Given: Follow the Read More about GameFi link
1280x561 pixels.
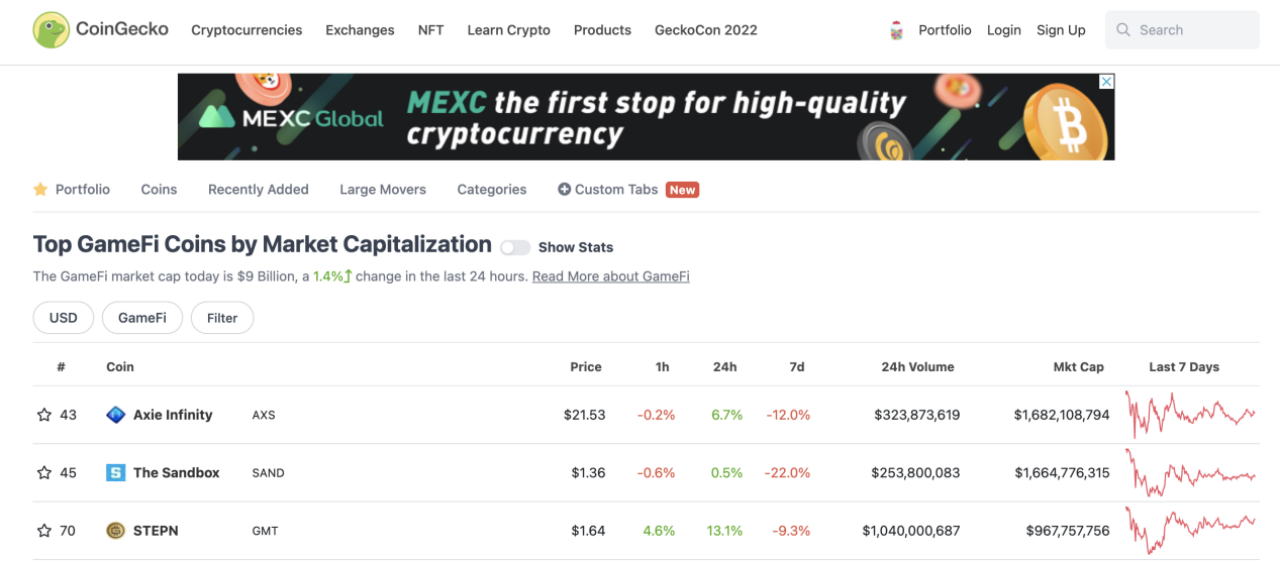Looking at the screenshot, I should pos(611,276).
